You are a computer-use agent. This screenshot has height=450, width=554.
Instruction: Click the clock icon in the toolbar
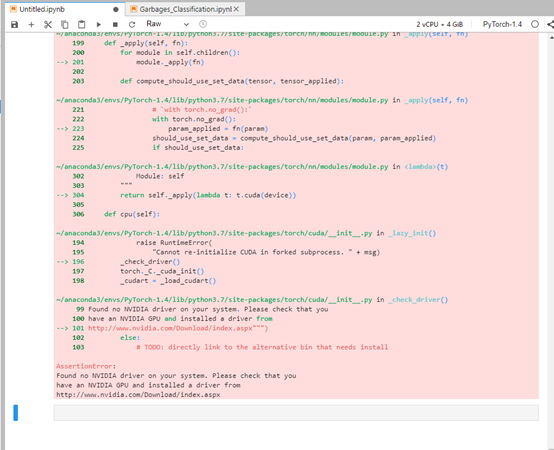click(x=203, y=24)
